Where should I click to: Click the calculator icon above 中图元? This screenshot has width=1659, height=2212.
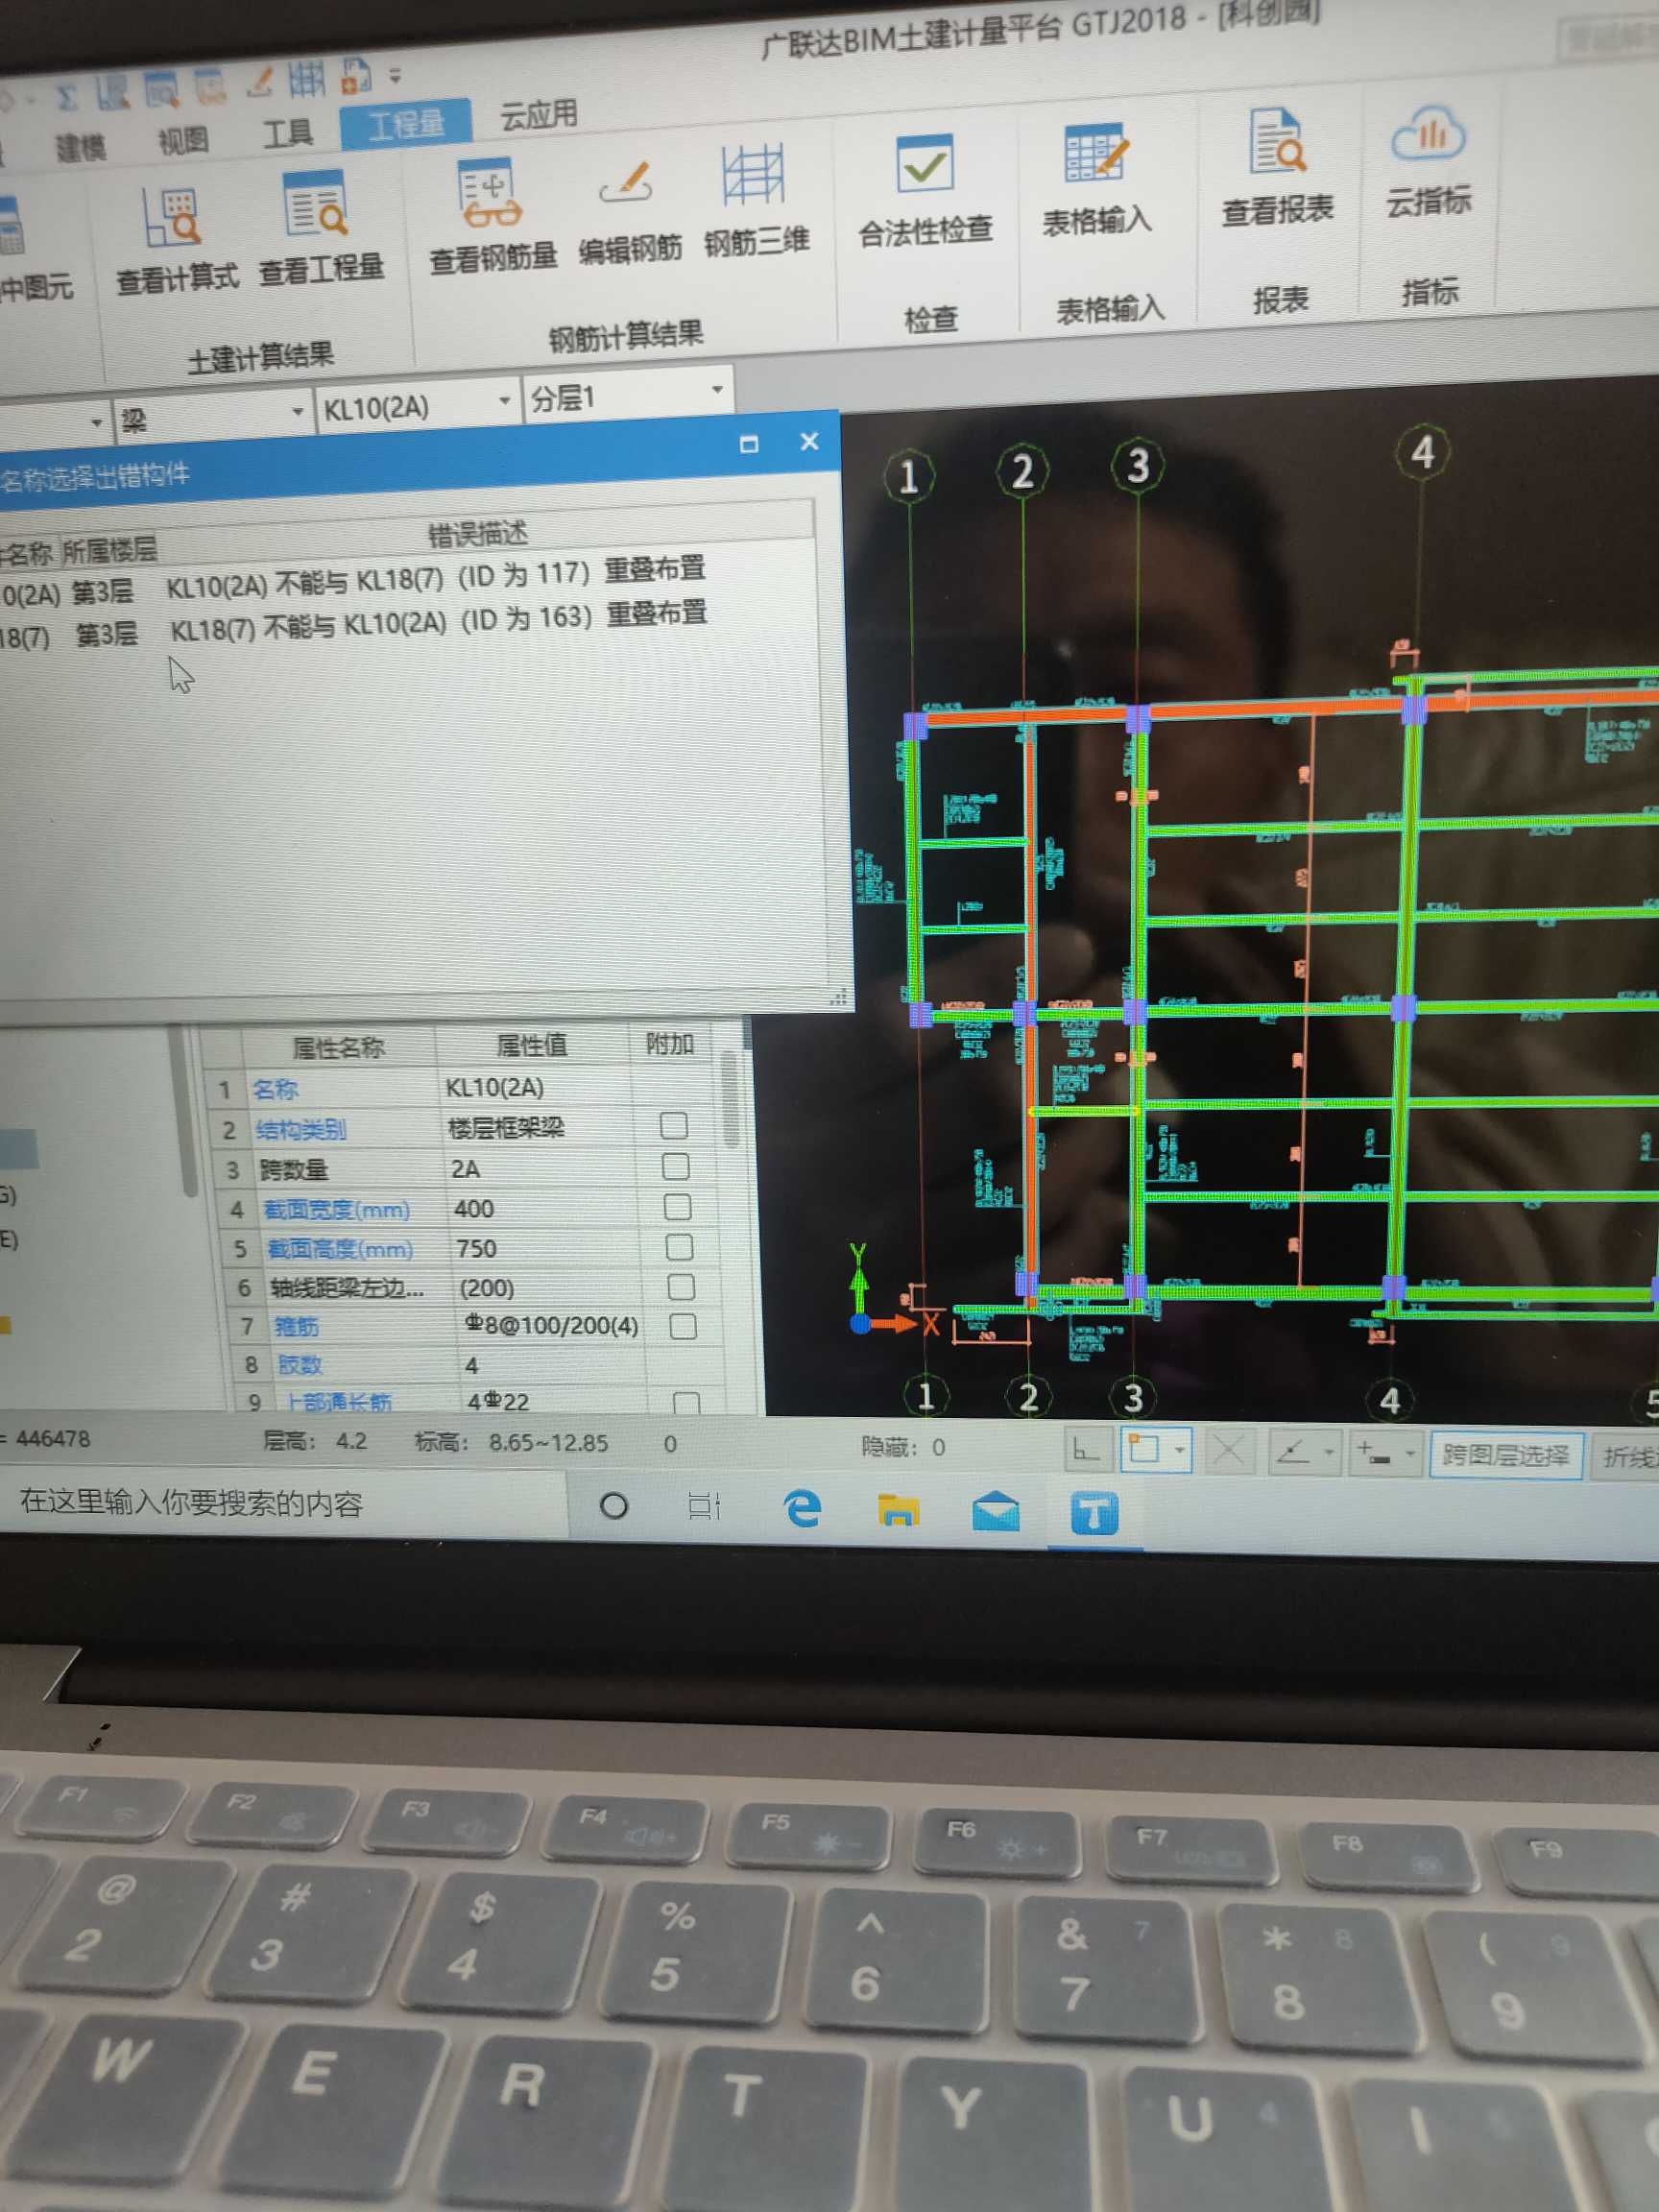click(x=10, y=225)
